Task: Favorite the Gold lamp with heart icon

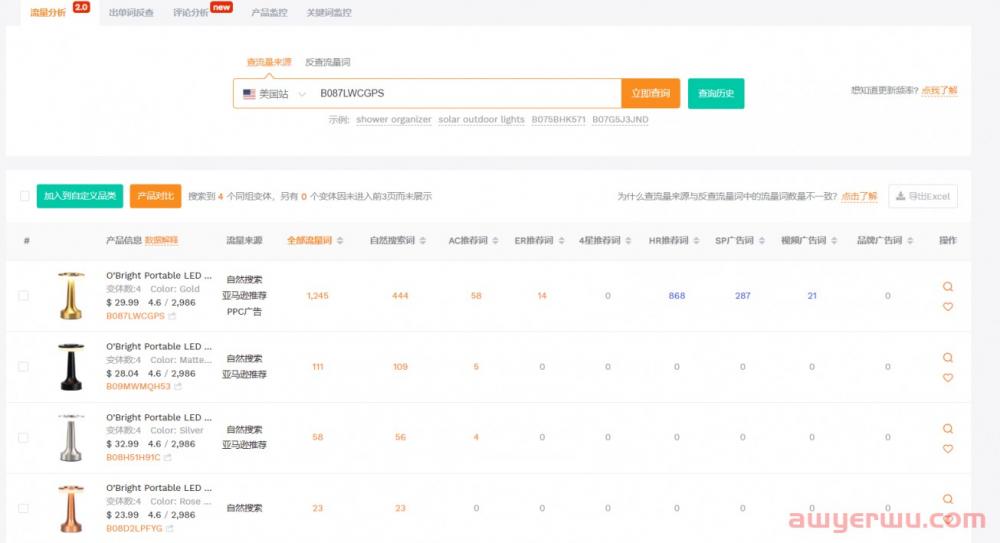Action: (947, 307)
